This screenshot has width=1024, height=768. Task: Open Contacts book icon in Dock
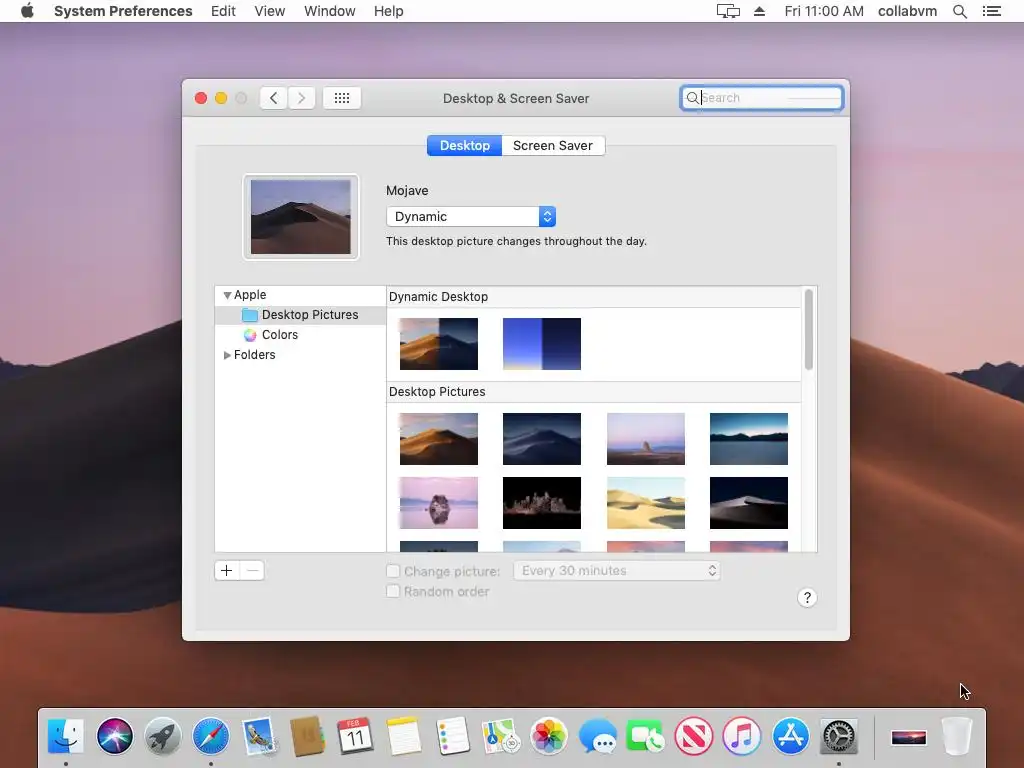tap(308, 736)
